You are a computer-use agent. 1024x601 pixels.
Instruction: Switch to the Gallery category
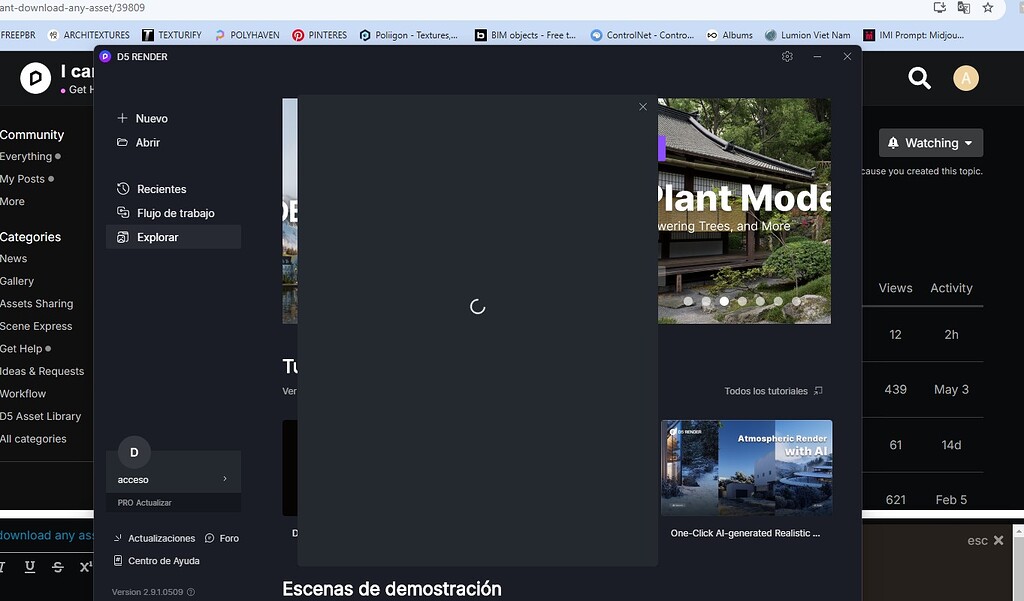click(x=17, y=281)
